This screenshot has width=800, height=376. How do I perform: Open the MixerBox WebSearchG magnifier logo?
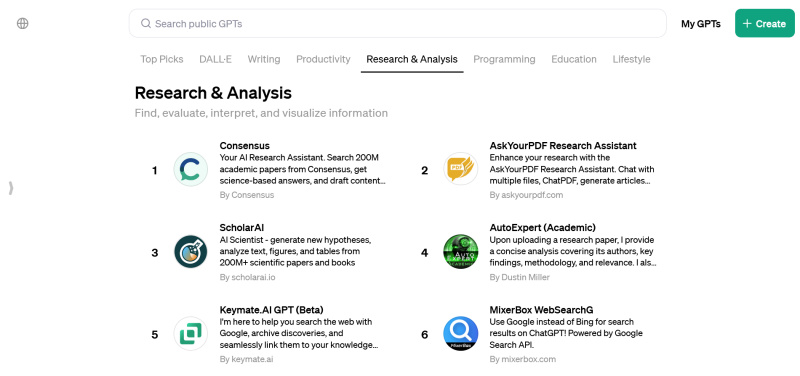460,334
